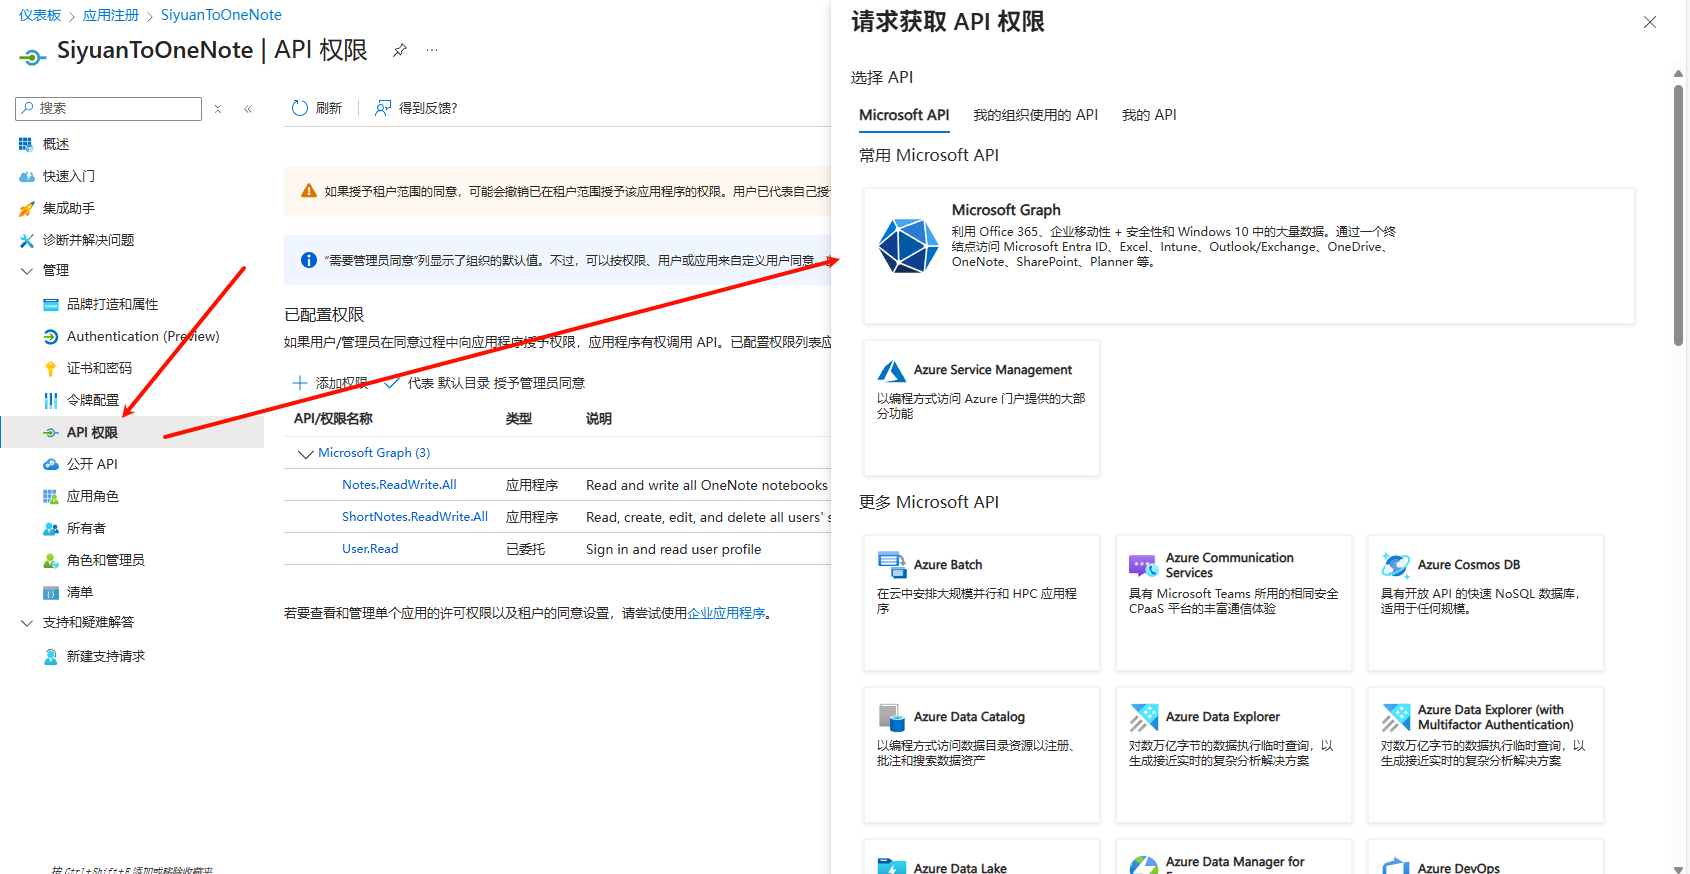This screenshot has height=874, width=1690.
Task: Close the 请求获取 API 权限 panel
Action: tap(1650, 22)
